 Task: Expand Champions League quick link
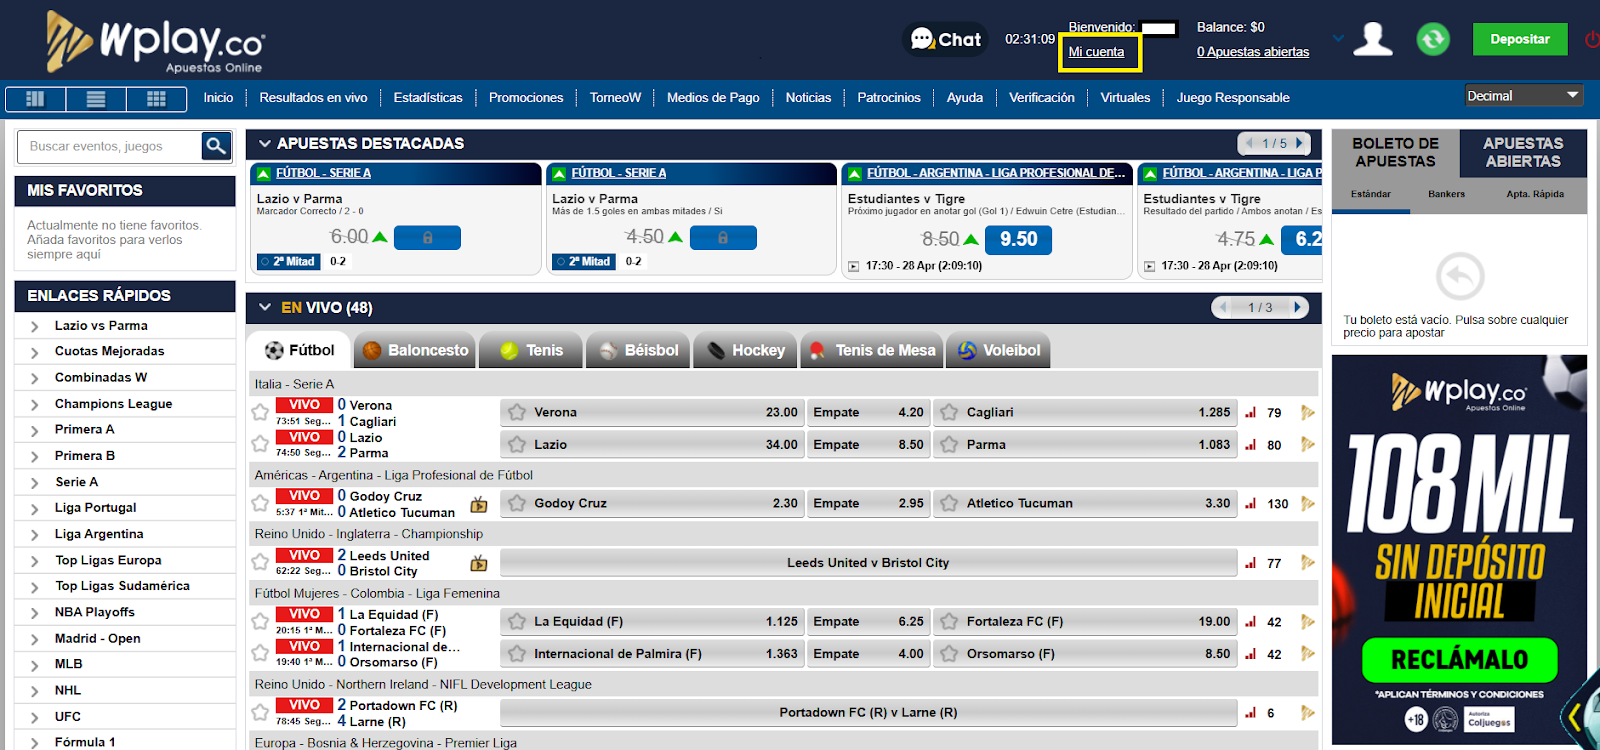35,404
